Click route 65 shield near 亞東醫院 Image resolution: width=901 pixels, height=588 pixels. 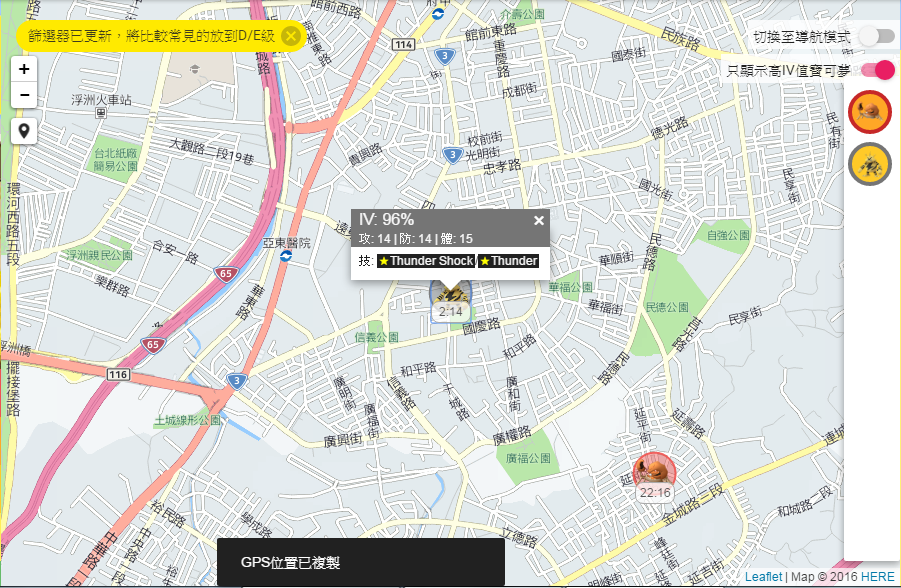[226, 274]
